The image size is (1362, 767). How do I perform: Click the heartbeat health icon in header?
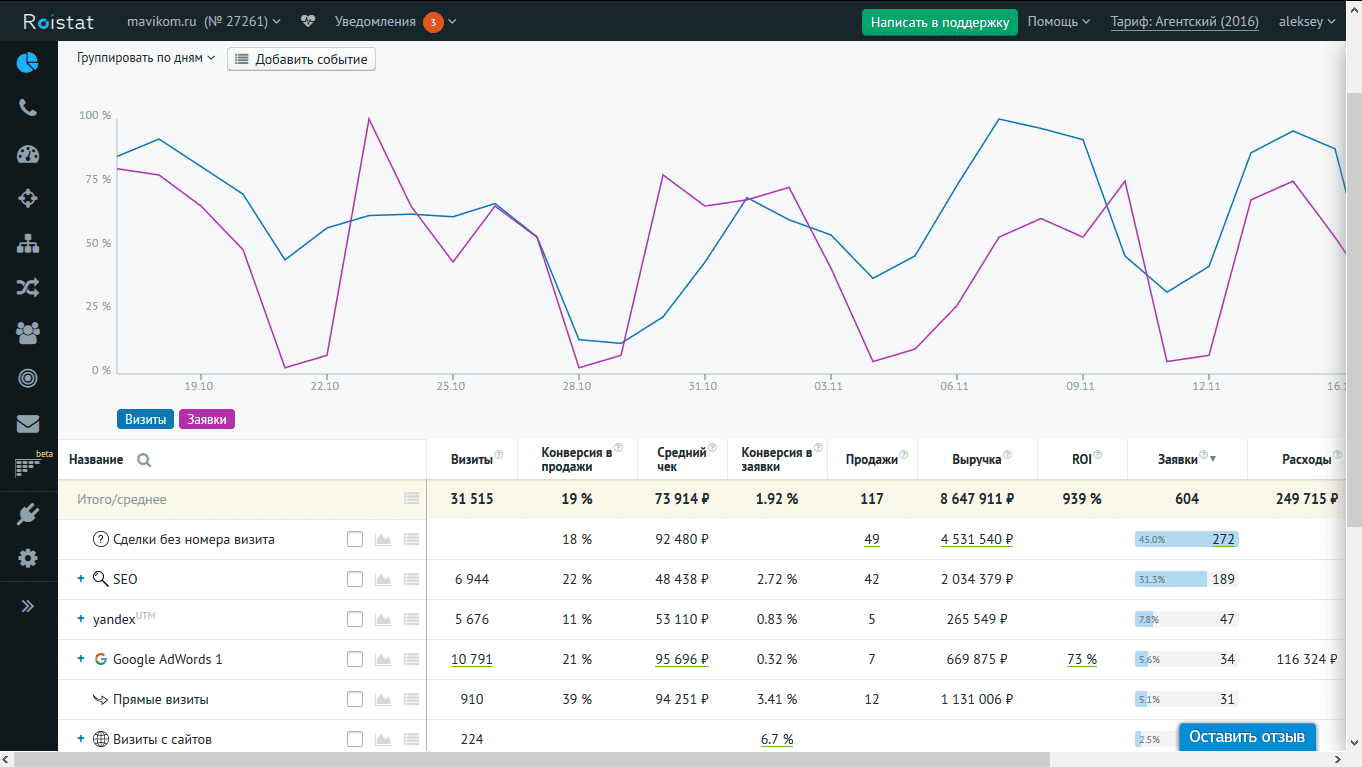click(307, 21)
